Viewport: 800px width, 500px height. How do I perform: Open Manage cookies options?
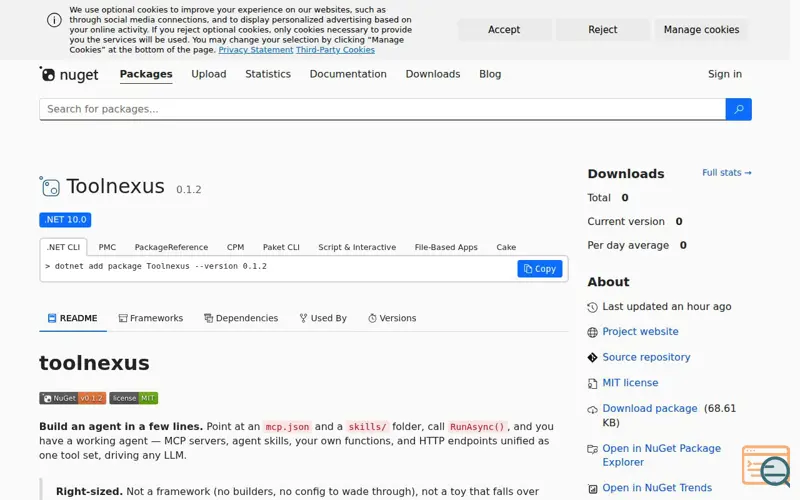(x=701, y=30)
